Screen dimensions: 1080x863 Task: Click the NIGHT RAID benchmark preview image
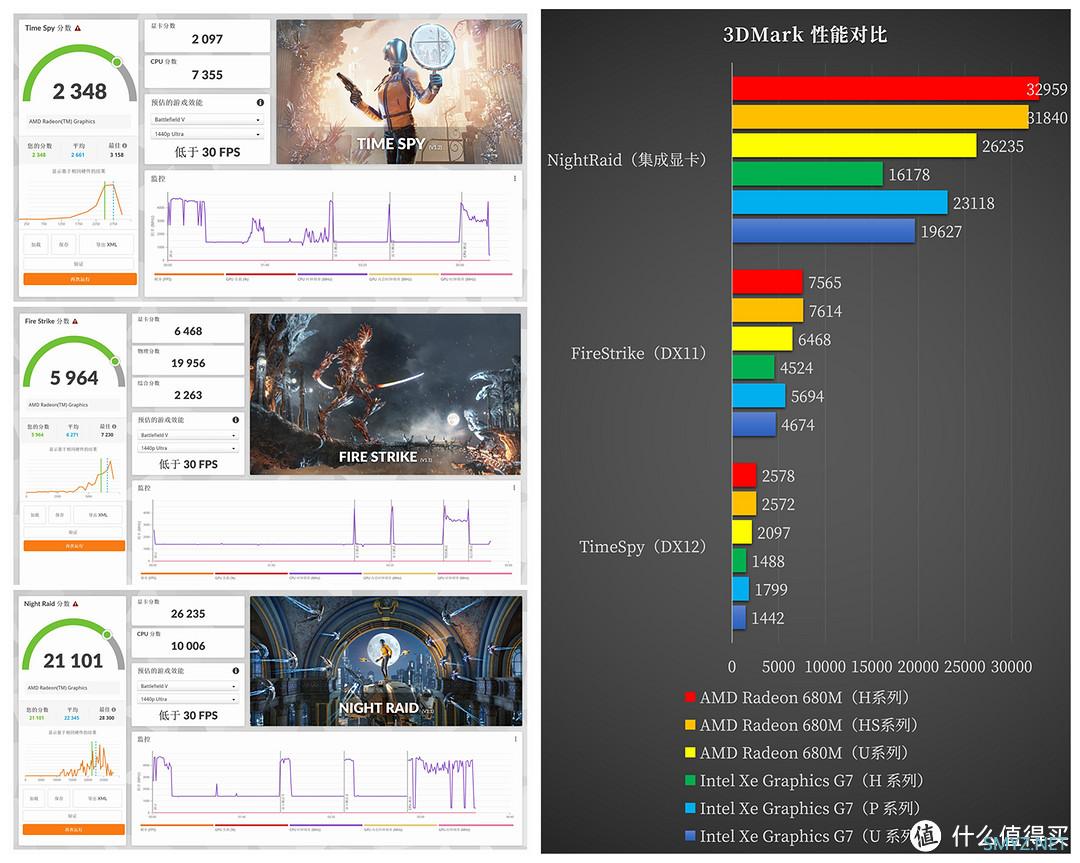pyautogui.click(x=386, y=661)
